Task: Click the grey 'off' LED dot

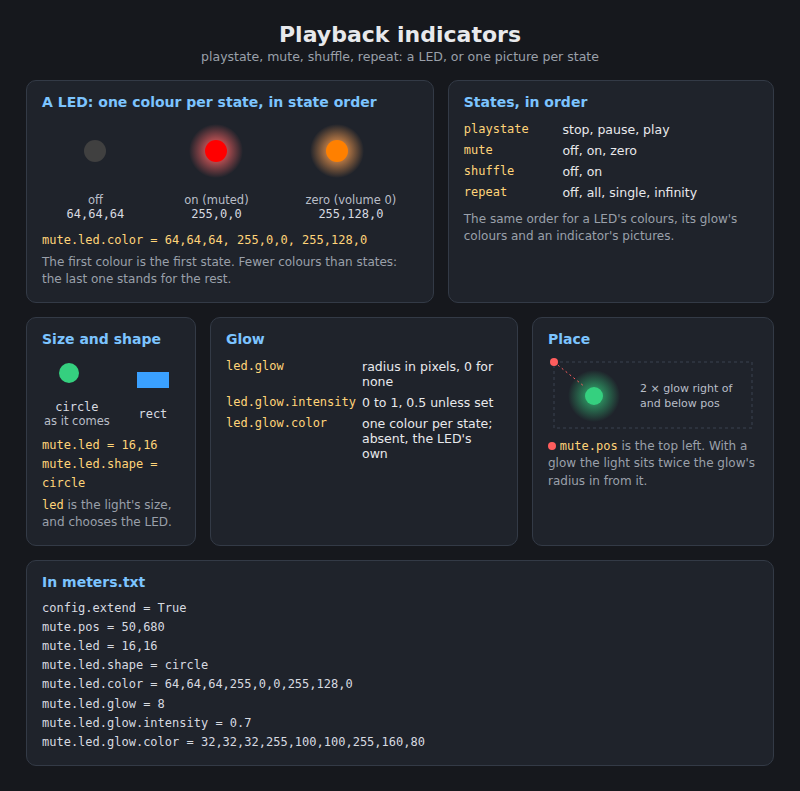Action: pyautogui.click(x=95, y=151)
